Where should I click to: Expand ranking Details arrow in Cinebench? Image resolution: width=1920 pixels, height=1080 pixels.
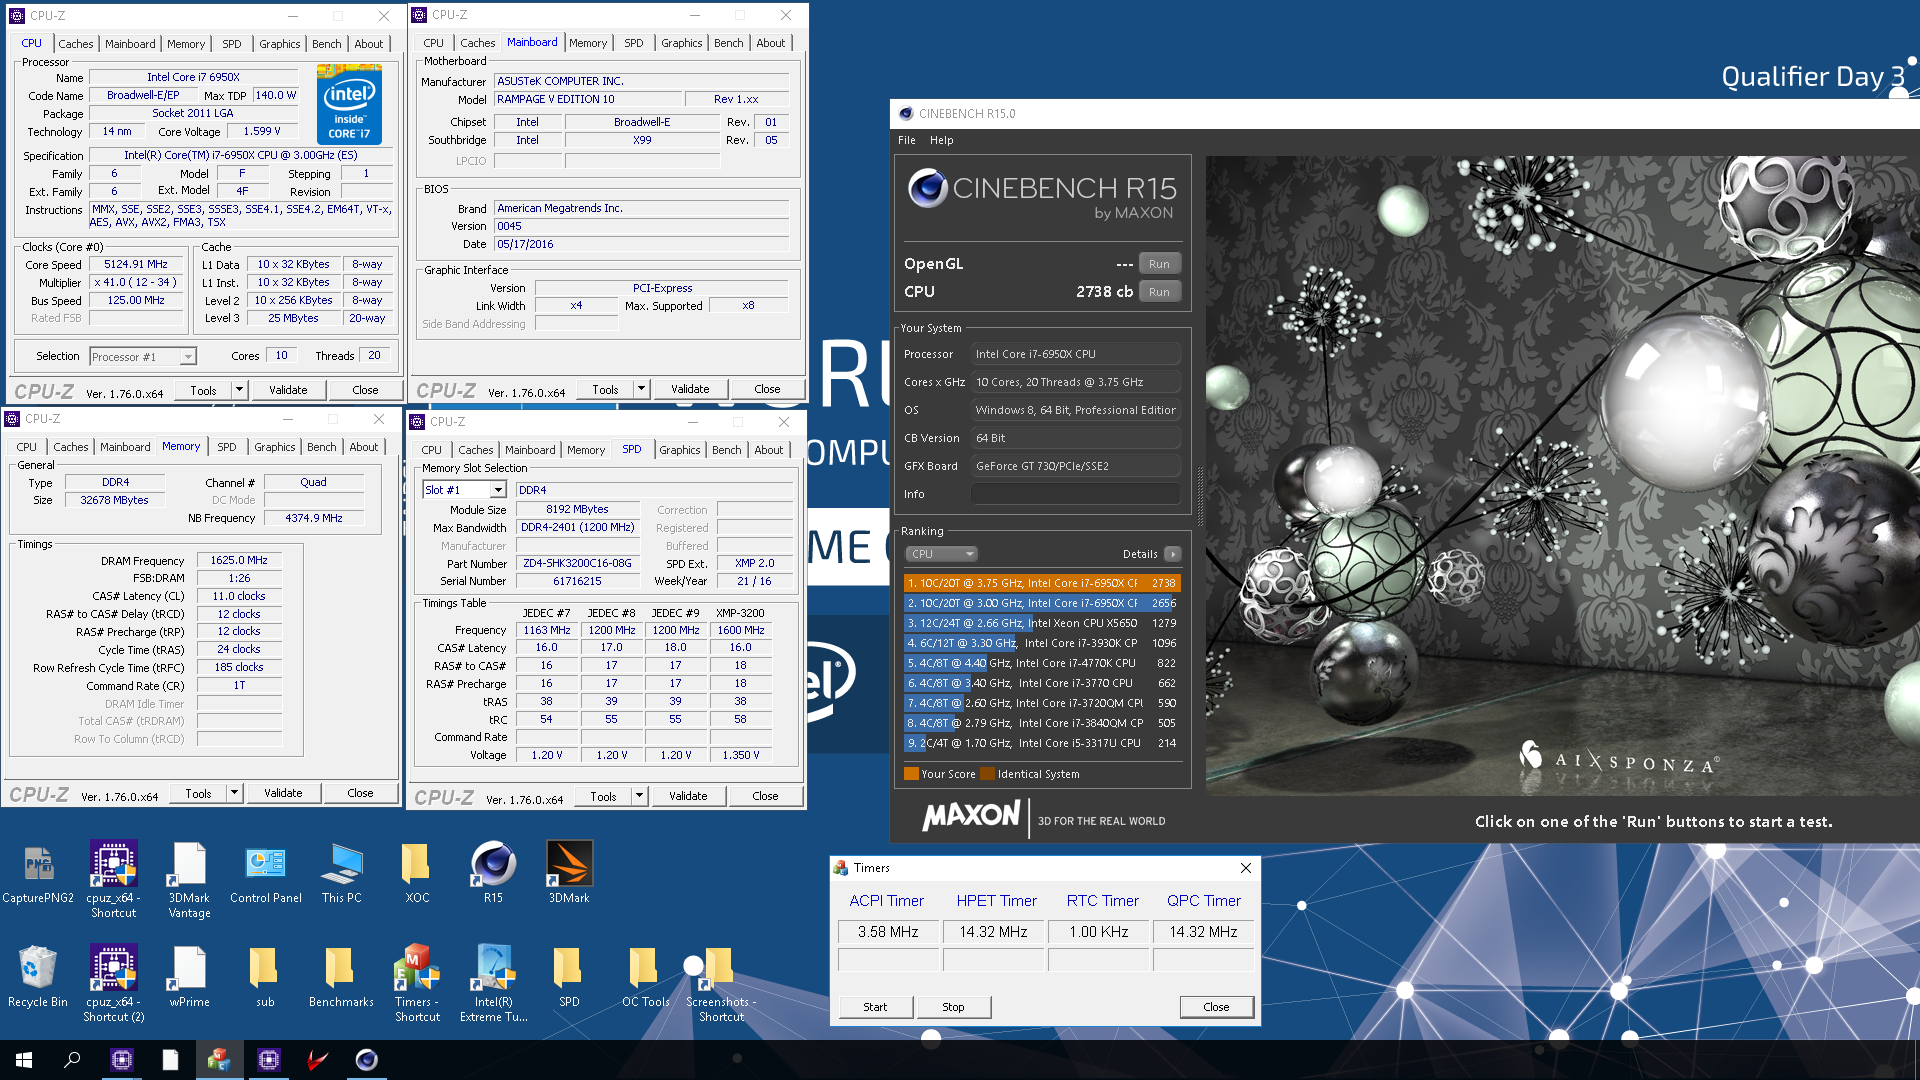pos(1173,554)
